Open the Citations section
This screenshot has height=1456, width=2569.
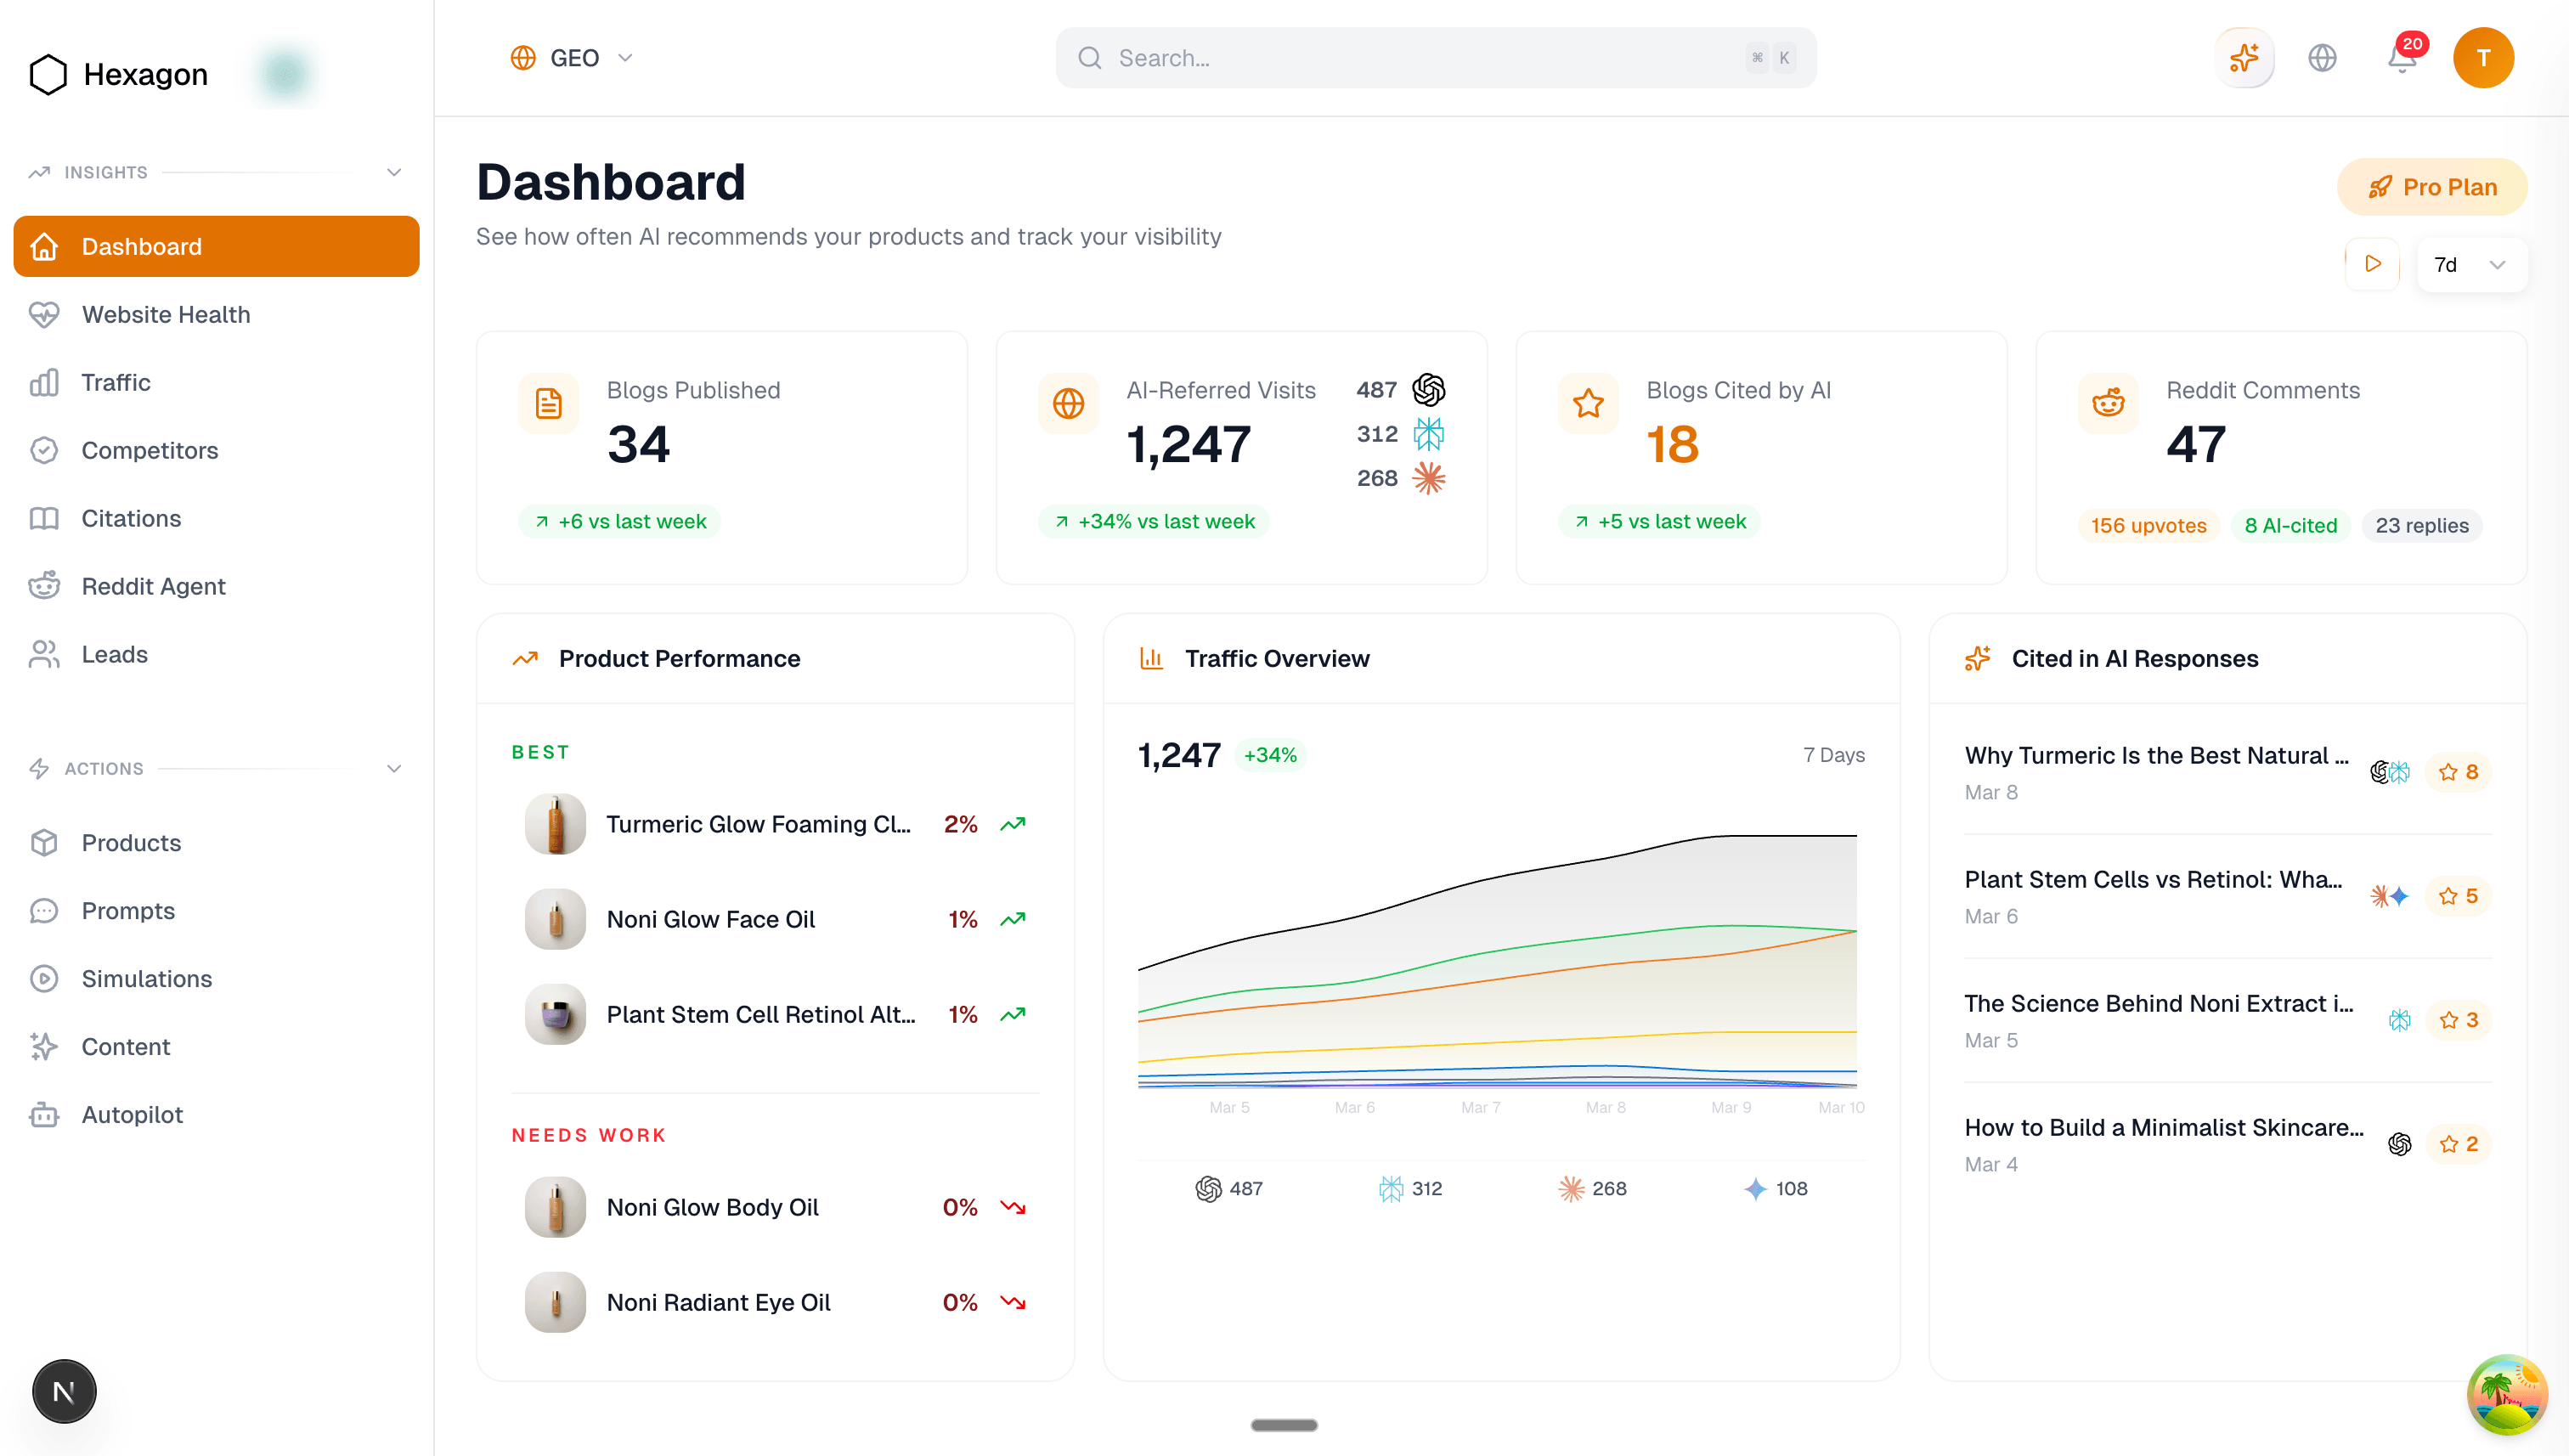132,518
